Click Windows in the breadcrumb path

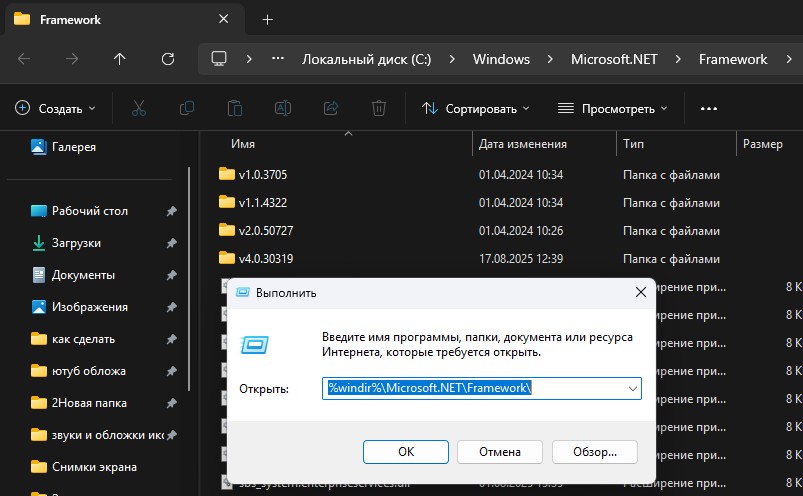click(501, 59)
